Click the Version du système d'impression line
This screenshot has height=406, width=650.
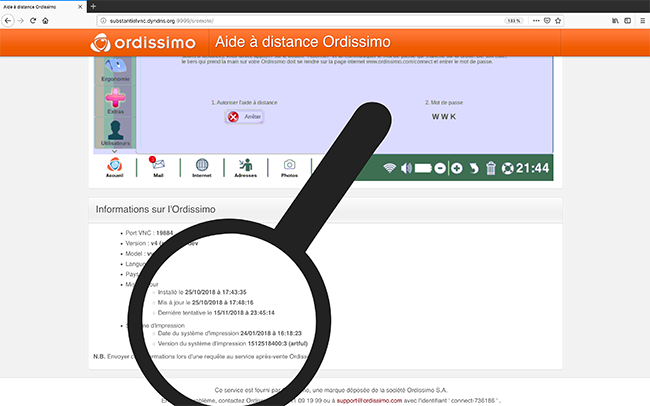click(233, 343)
